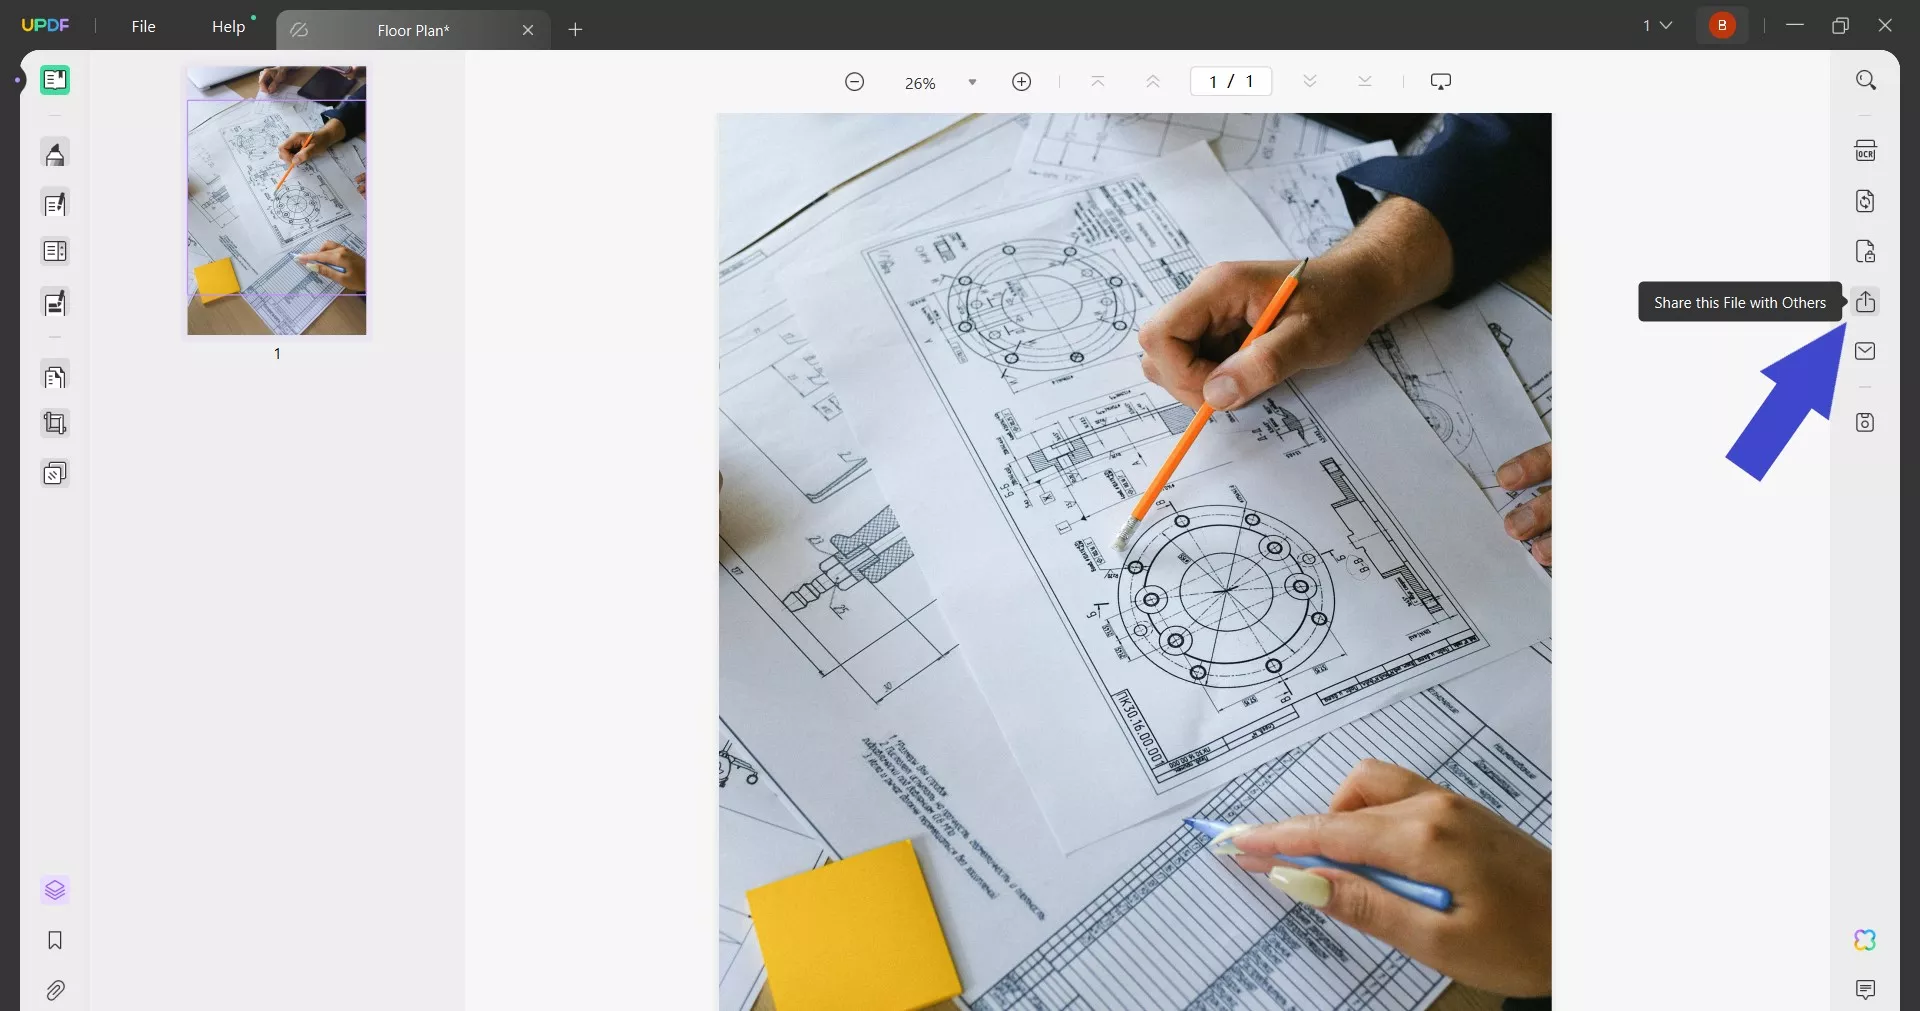Screen dimensions: 1920x1011
Task: Click the UPDF logo
Action: coord(45,25)
